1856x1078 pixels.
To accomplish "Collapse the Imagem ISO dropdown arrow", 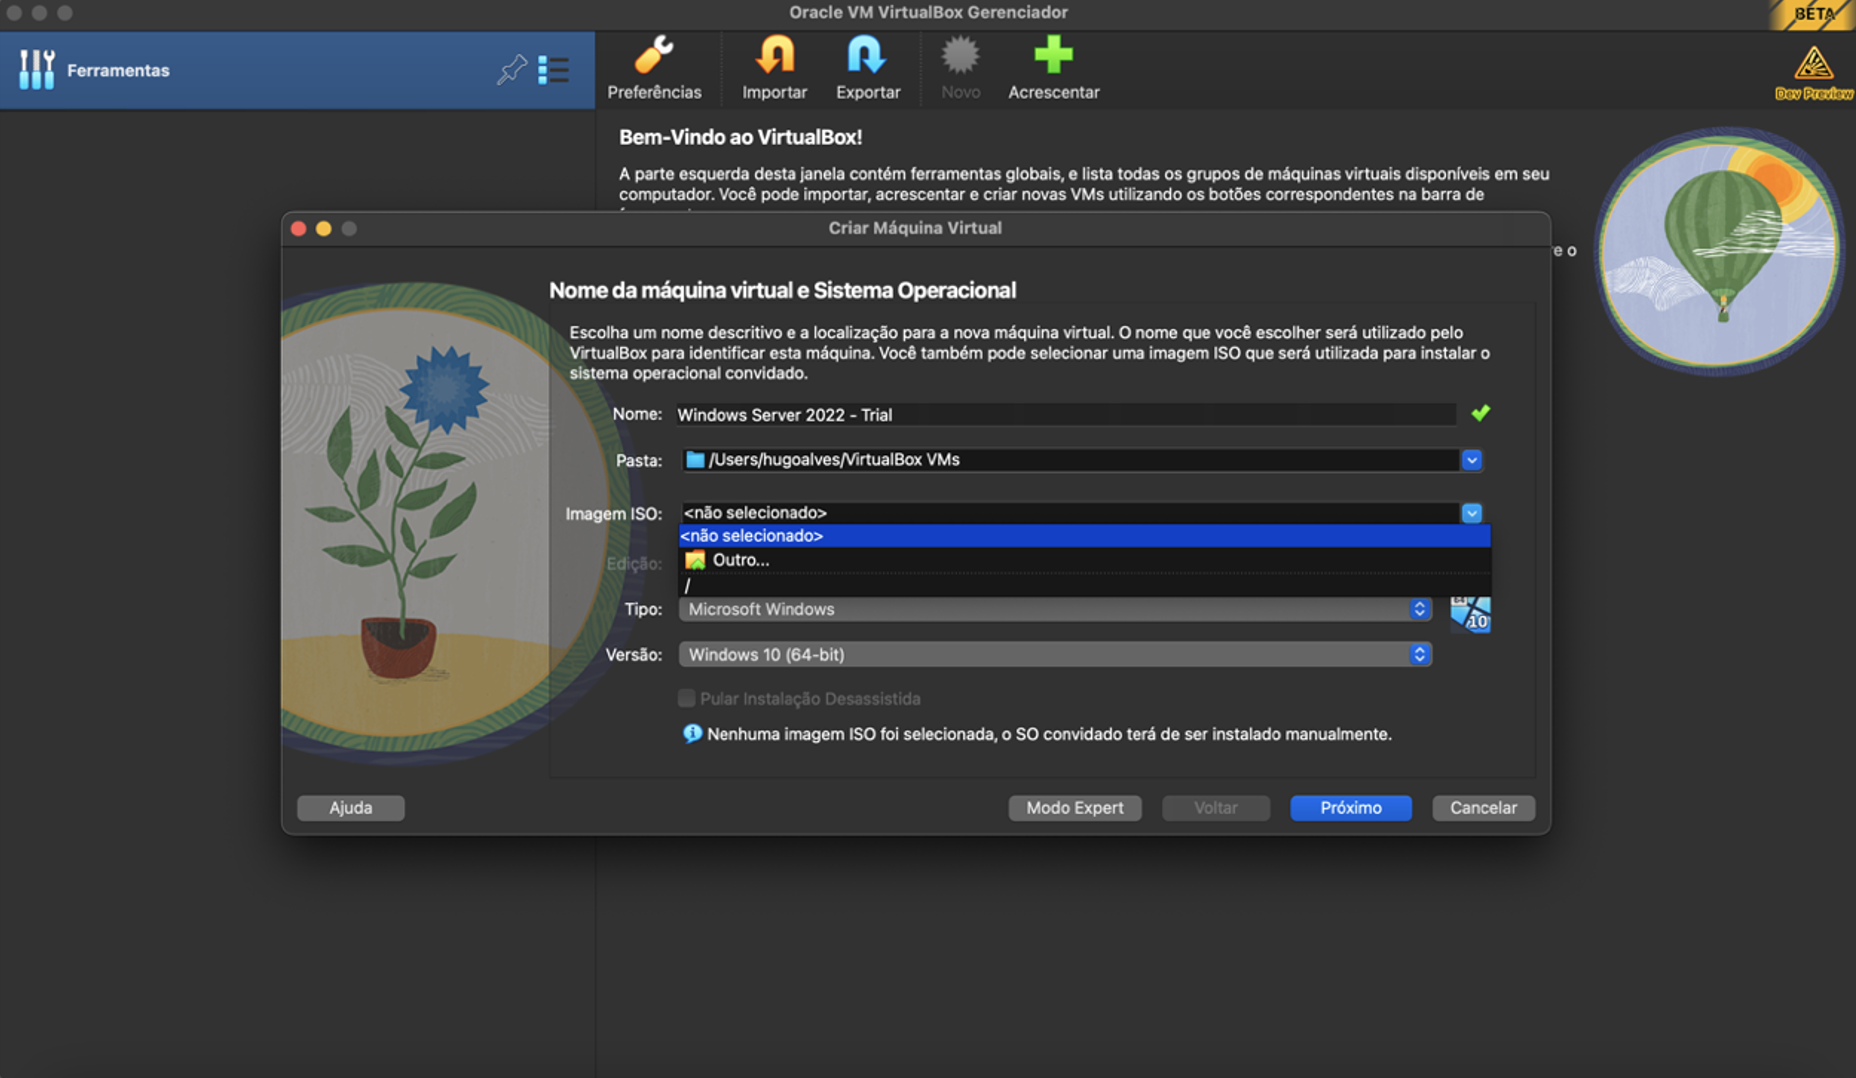I will [x=1471, y=513].
